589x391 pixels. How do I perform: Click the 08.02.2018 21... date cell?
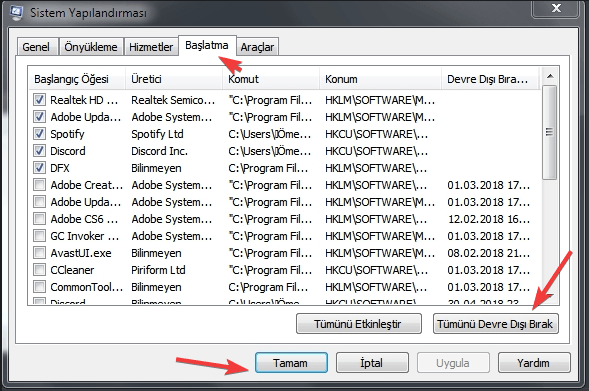tap(489, 253)
